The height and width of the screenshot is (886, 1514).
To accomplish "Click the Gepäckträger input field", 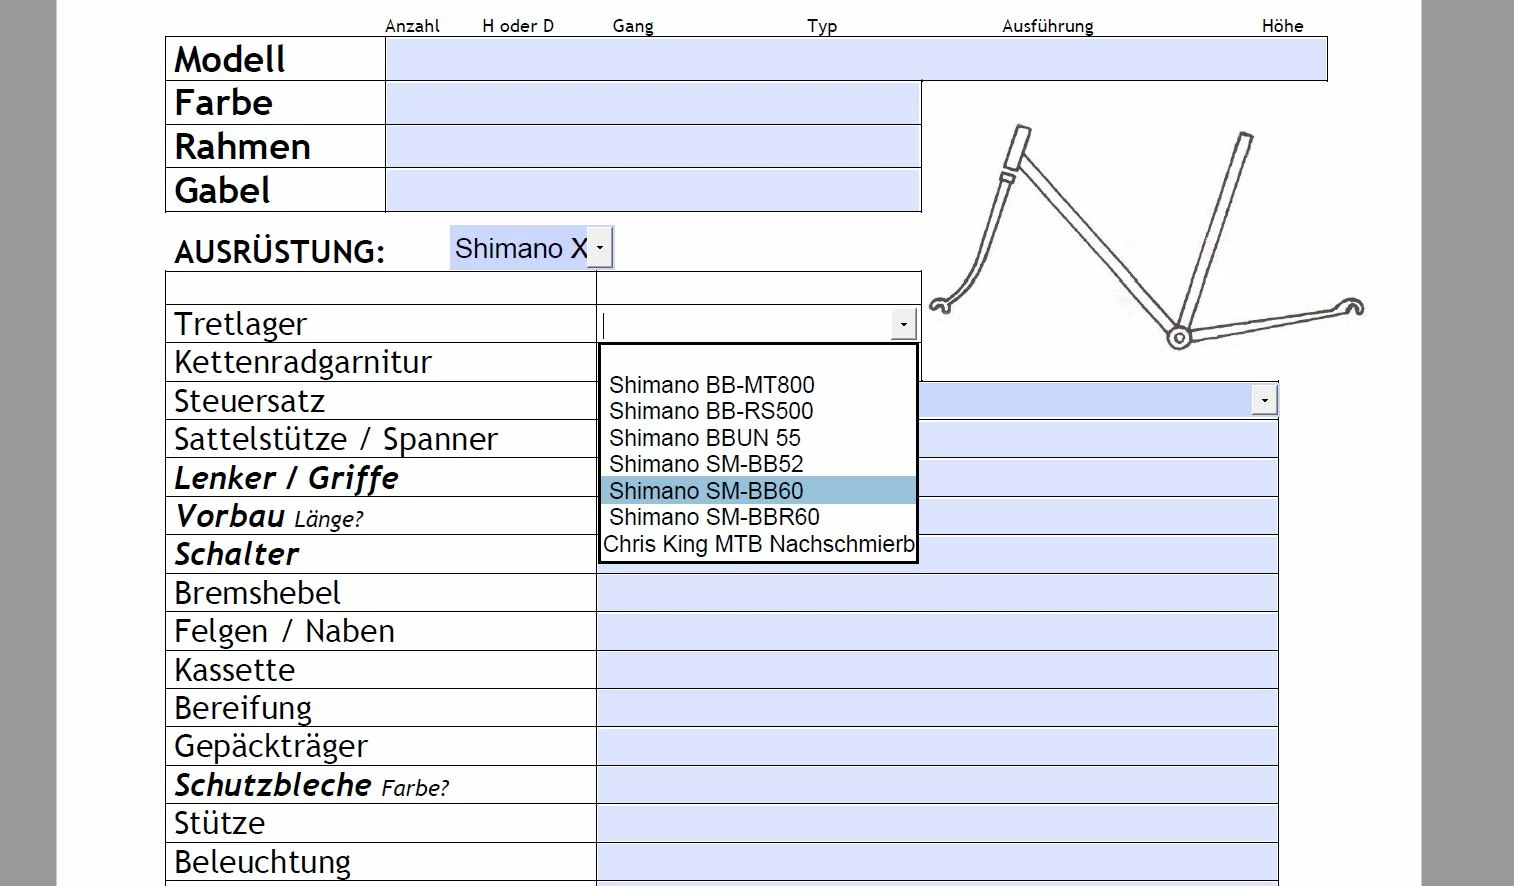I will pyautogui.click(x=937, y=746).
